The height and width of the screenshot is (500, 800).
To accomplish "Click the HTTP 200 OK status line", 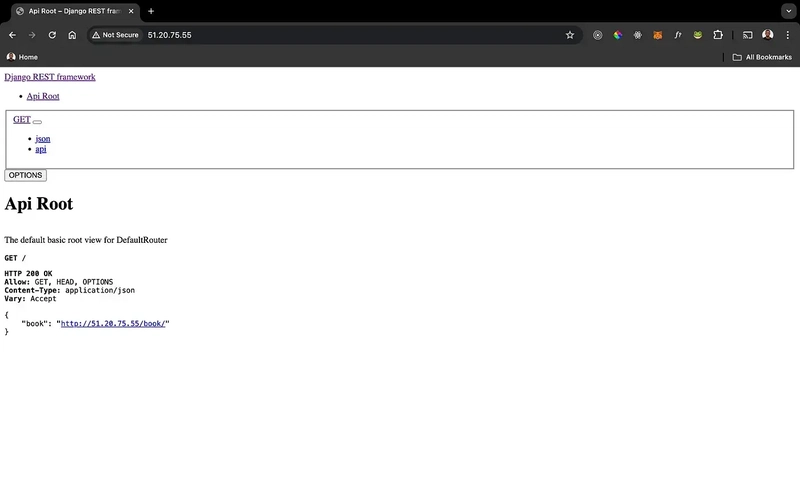I will [x=29, y=273].
